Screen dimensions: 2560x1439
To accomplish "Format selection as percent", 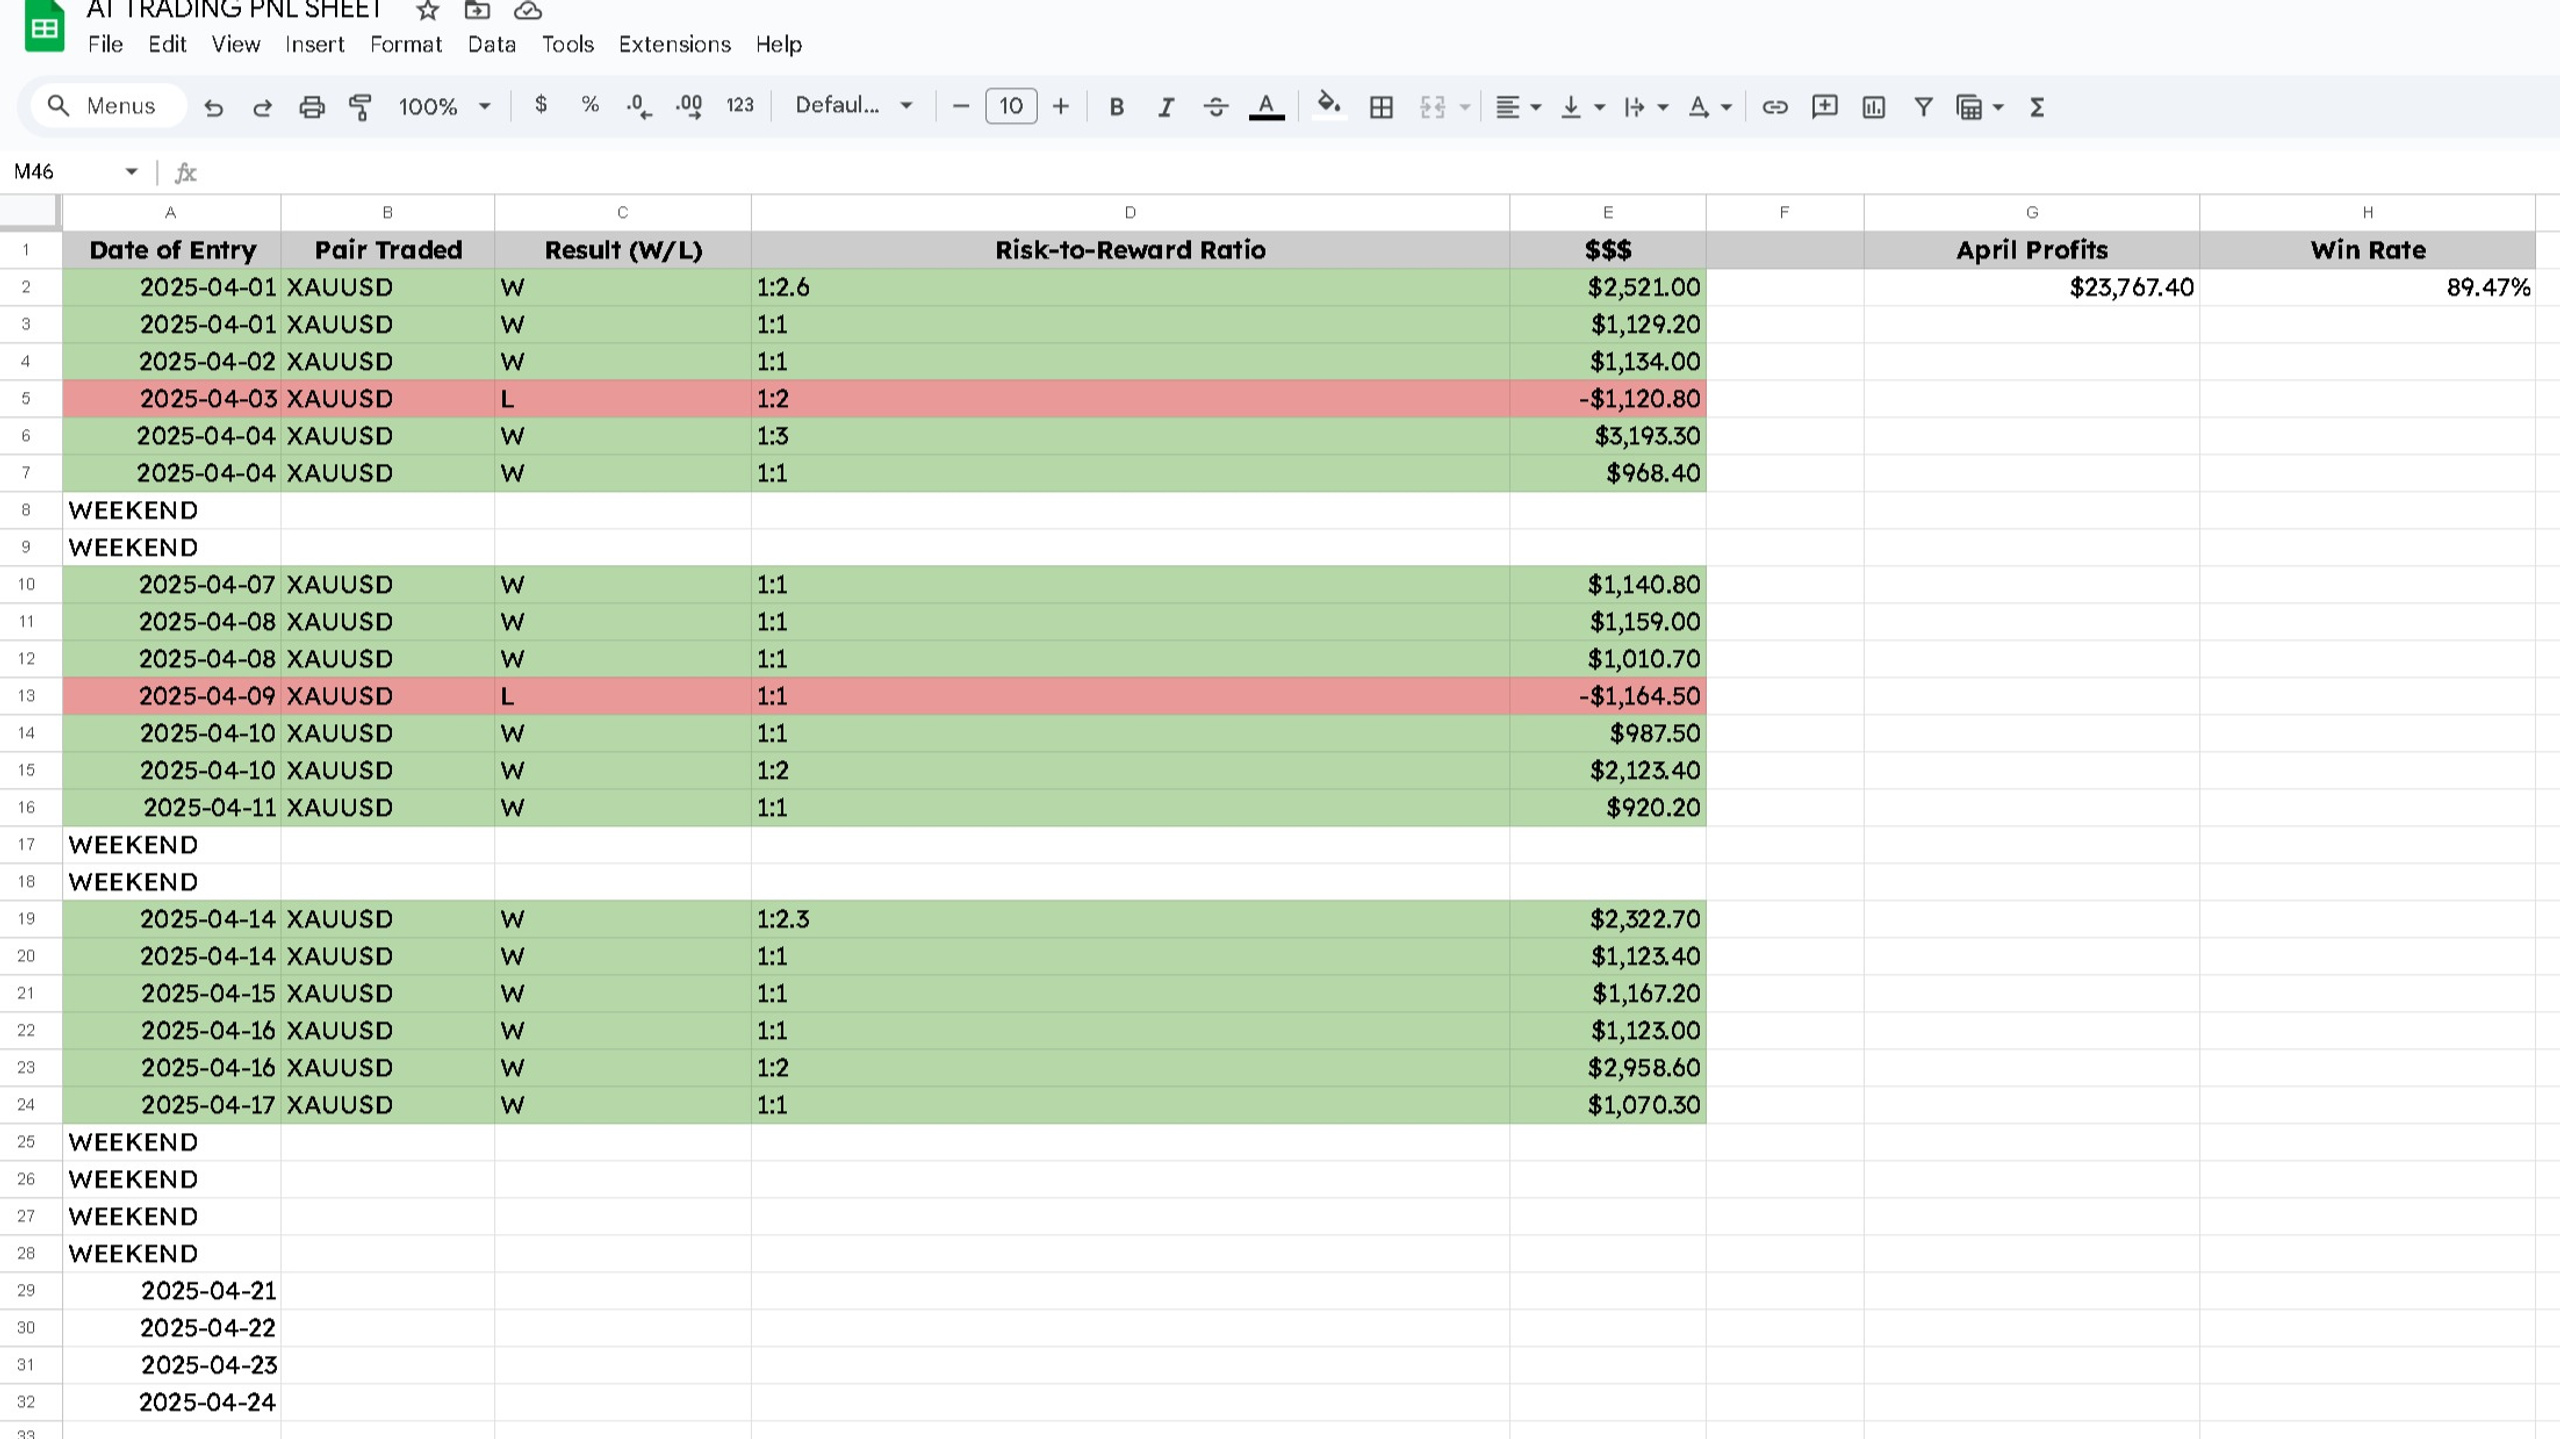I will 590,105.
